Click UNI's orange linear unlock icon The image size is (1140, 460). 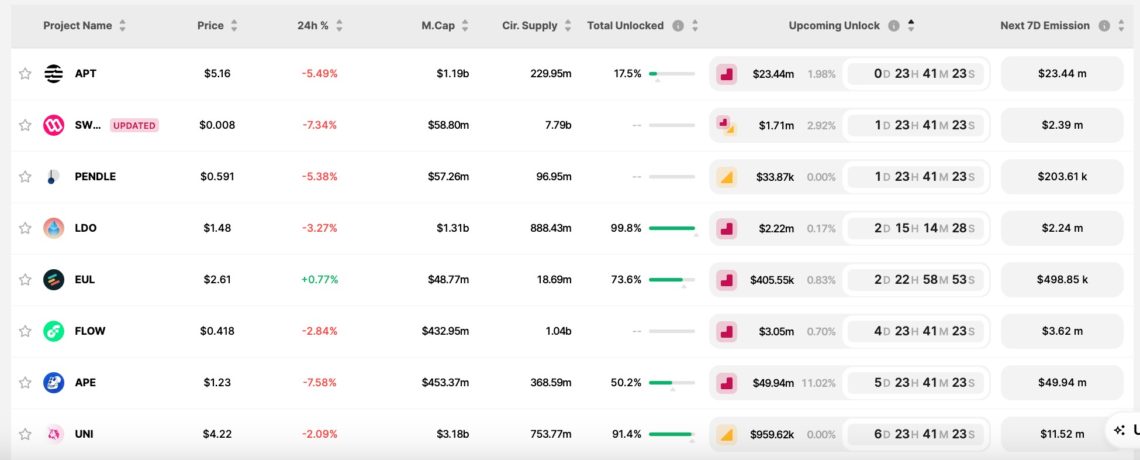click(x=726, y=435)
